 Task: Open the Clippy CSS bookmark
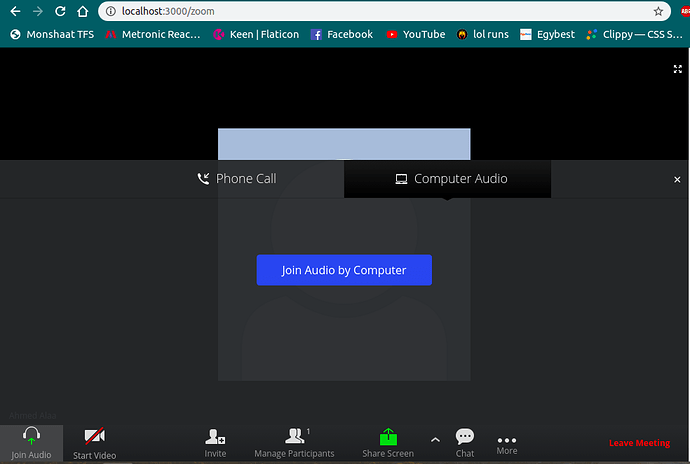click(635, 34)
